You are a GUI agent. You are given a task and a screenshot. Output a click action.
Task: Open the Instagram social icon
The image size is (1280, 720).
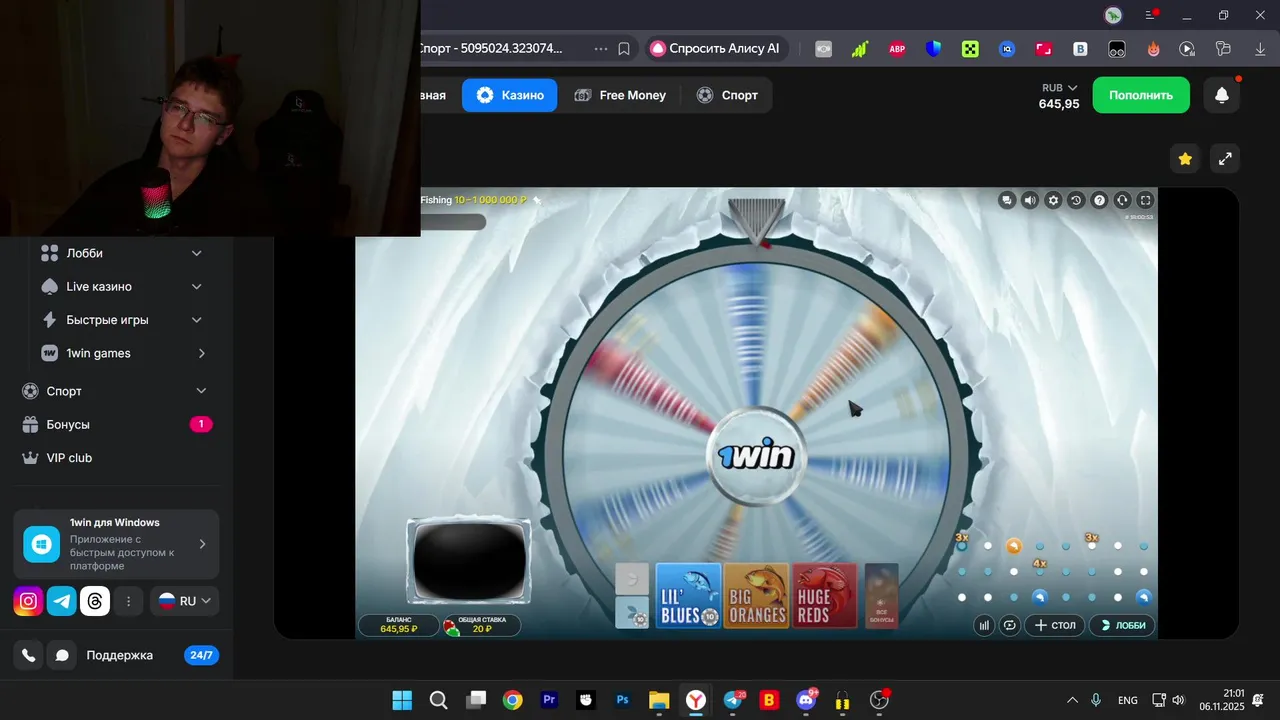(29, 601)
